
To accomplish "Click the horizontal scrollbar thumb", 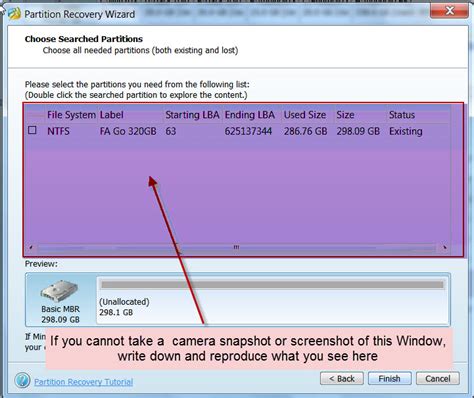I will pos(236,247).
